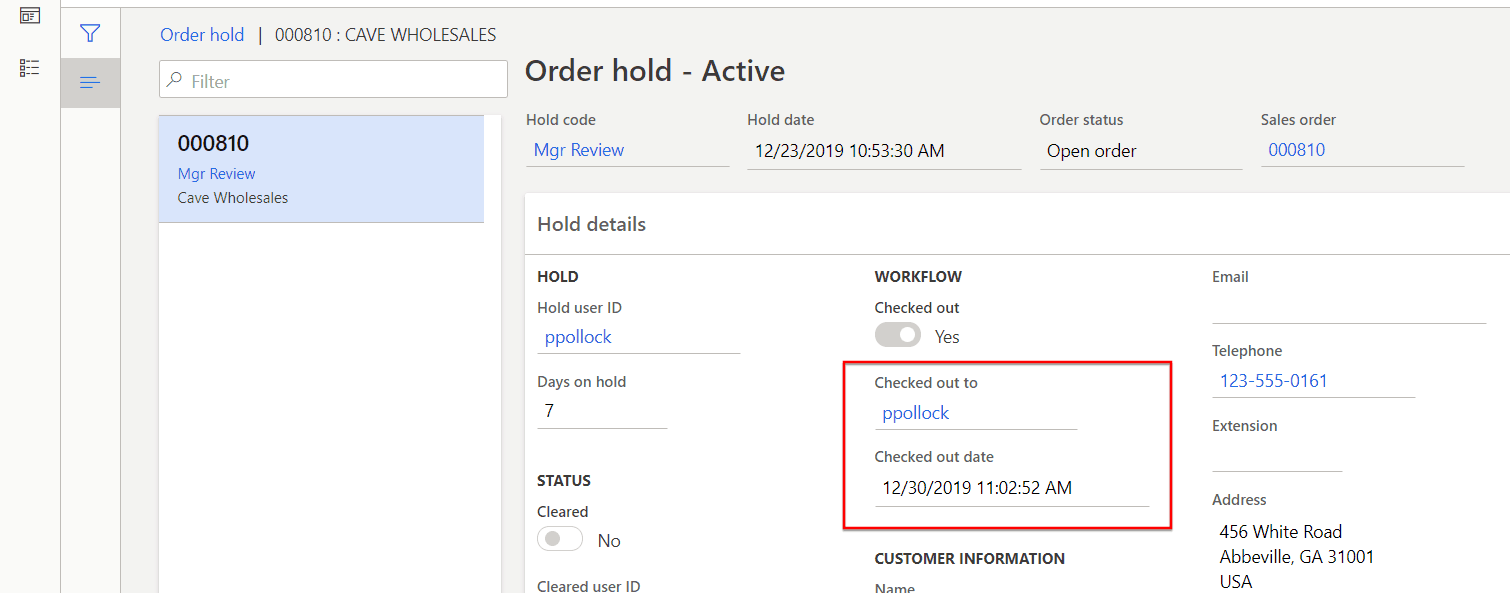The image size is (1510, 593).
Task: Toggle the Cleared switch
Action: pos(560,539)
